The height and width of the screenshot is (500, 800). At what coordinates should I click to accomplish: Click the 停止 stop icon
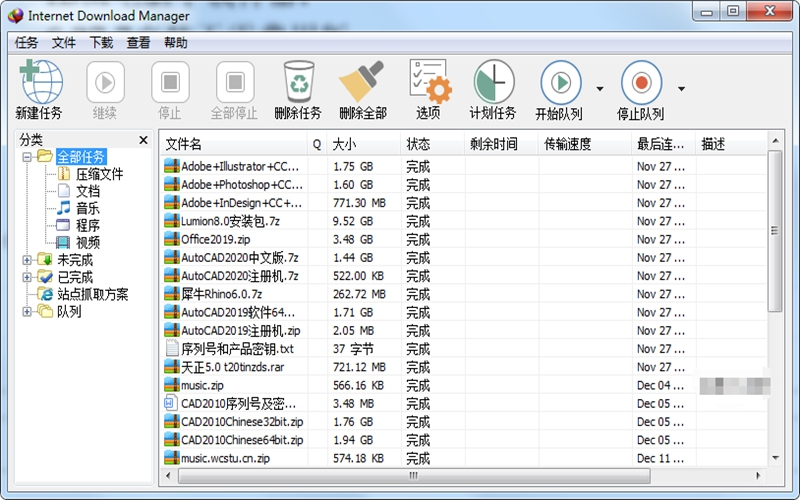[170, 82]
